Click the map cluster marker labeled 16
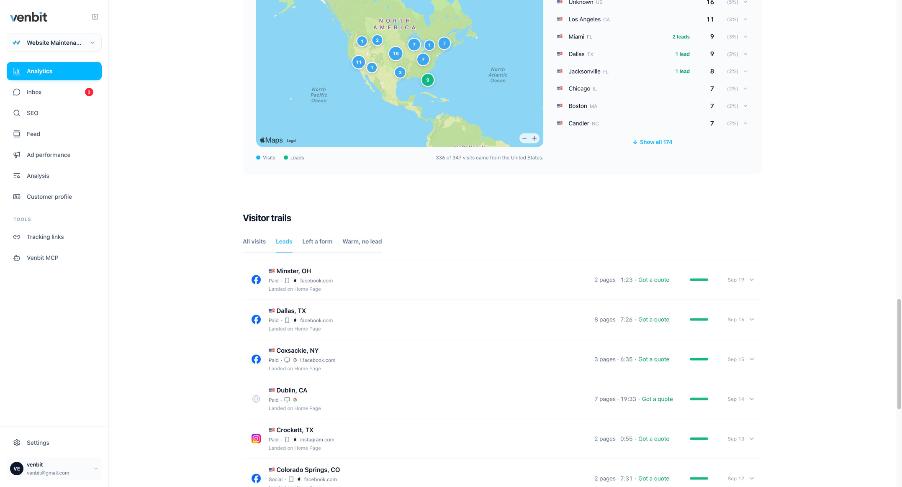This screenshot has height=487, width=902. [x=395, y=53]
